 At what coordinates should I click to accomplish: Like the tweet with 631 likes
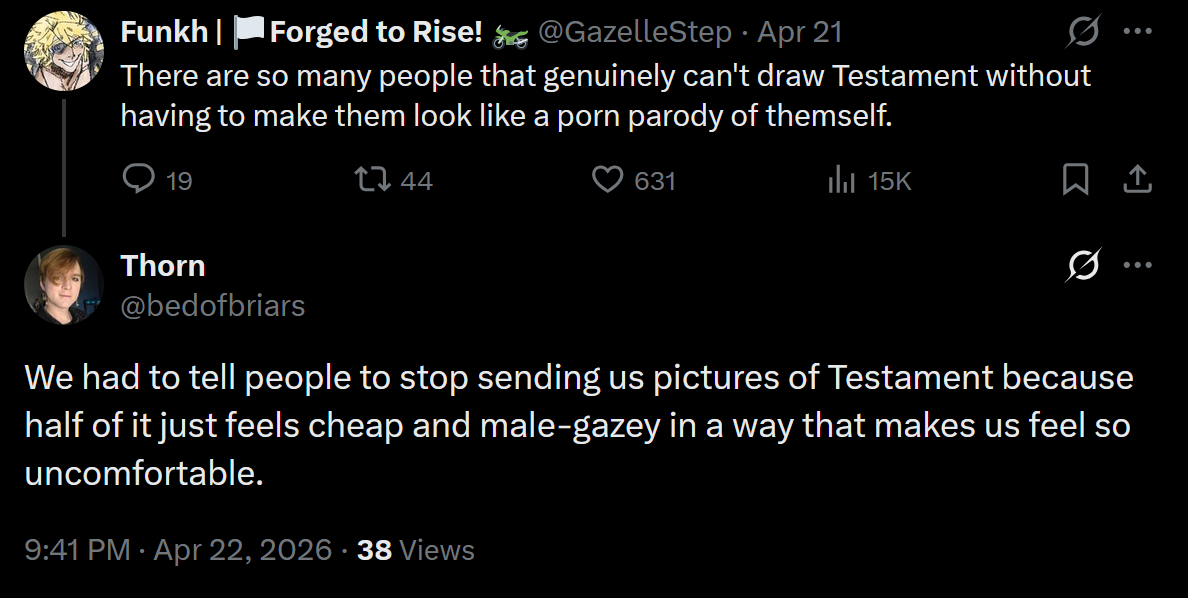(607, 179)
